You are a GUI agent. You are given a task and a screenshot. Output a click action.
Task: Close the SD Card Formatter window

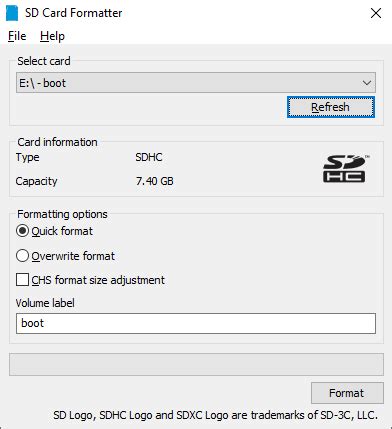[376, 13]
